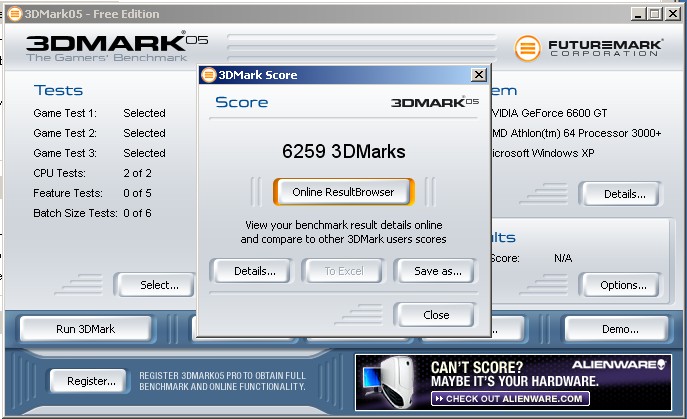Click the Tests section heading

click(58, 90)
